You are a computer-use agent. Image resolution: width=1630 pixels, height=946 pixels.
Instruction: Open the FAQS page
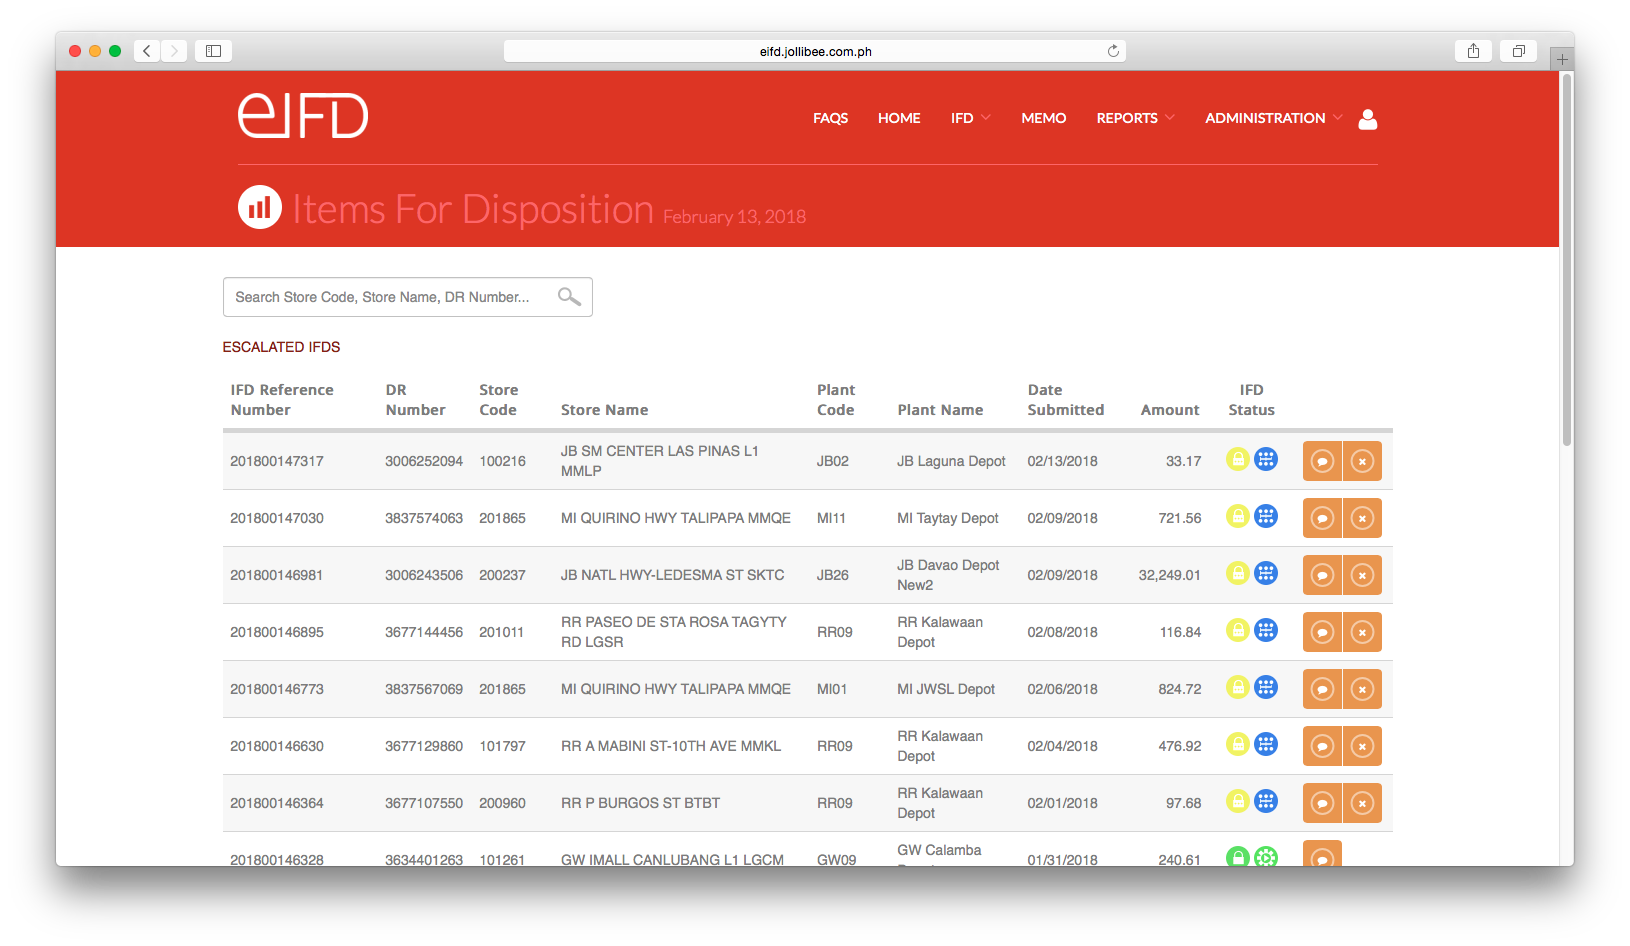[830, 118]
